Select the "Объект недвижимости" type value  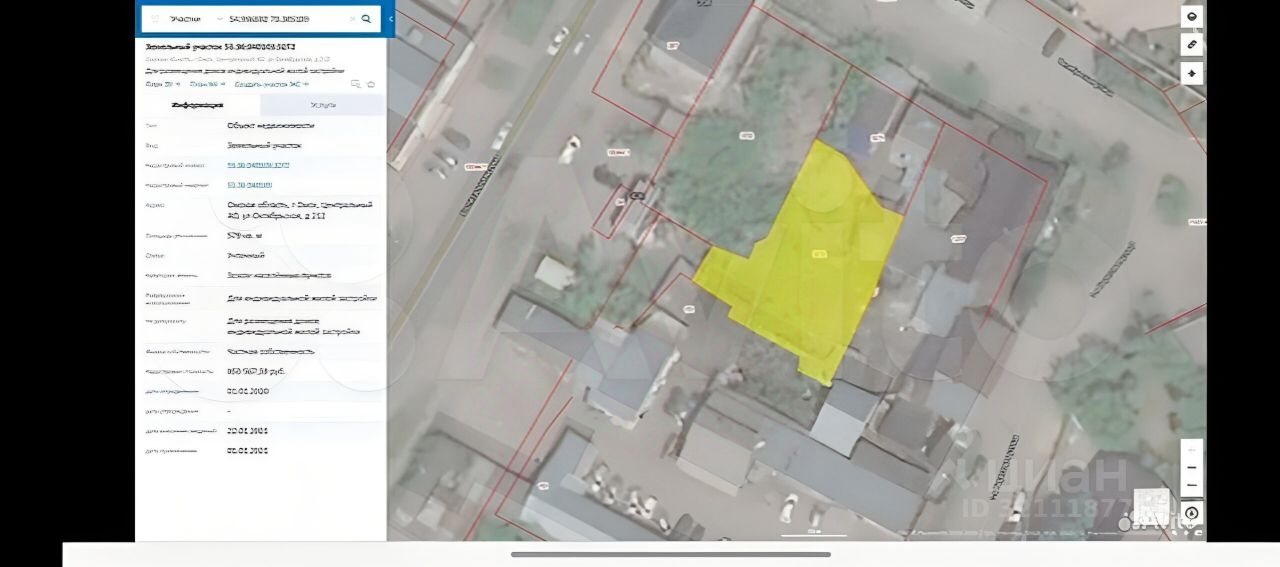[x=271, y=126]
